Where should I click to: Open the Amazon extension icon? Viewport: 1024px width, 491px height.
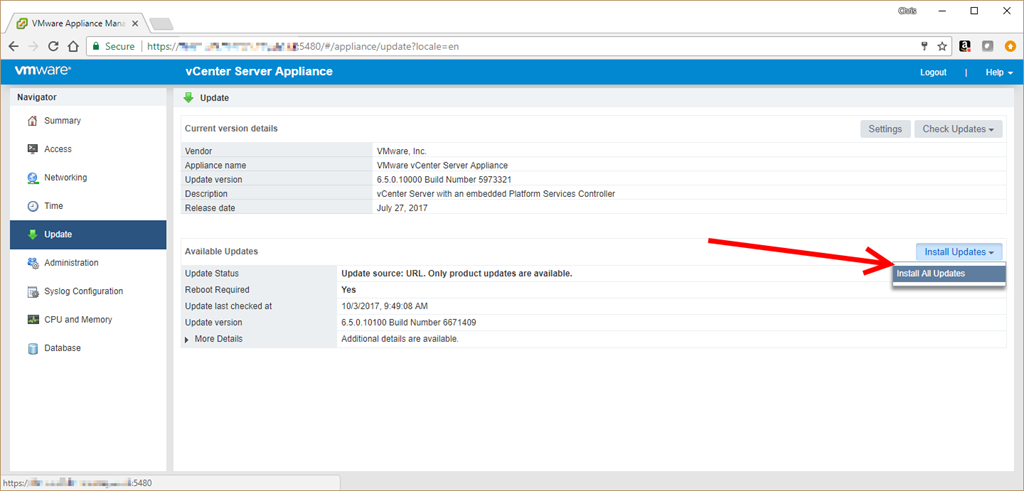(965, 46)
